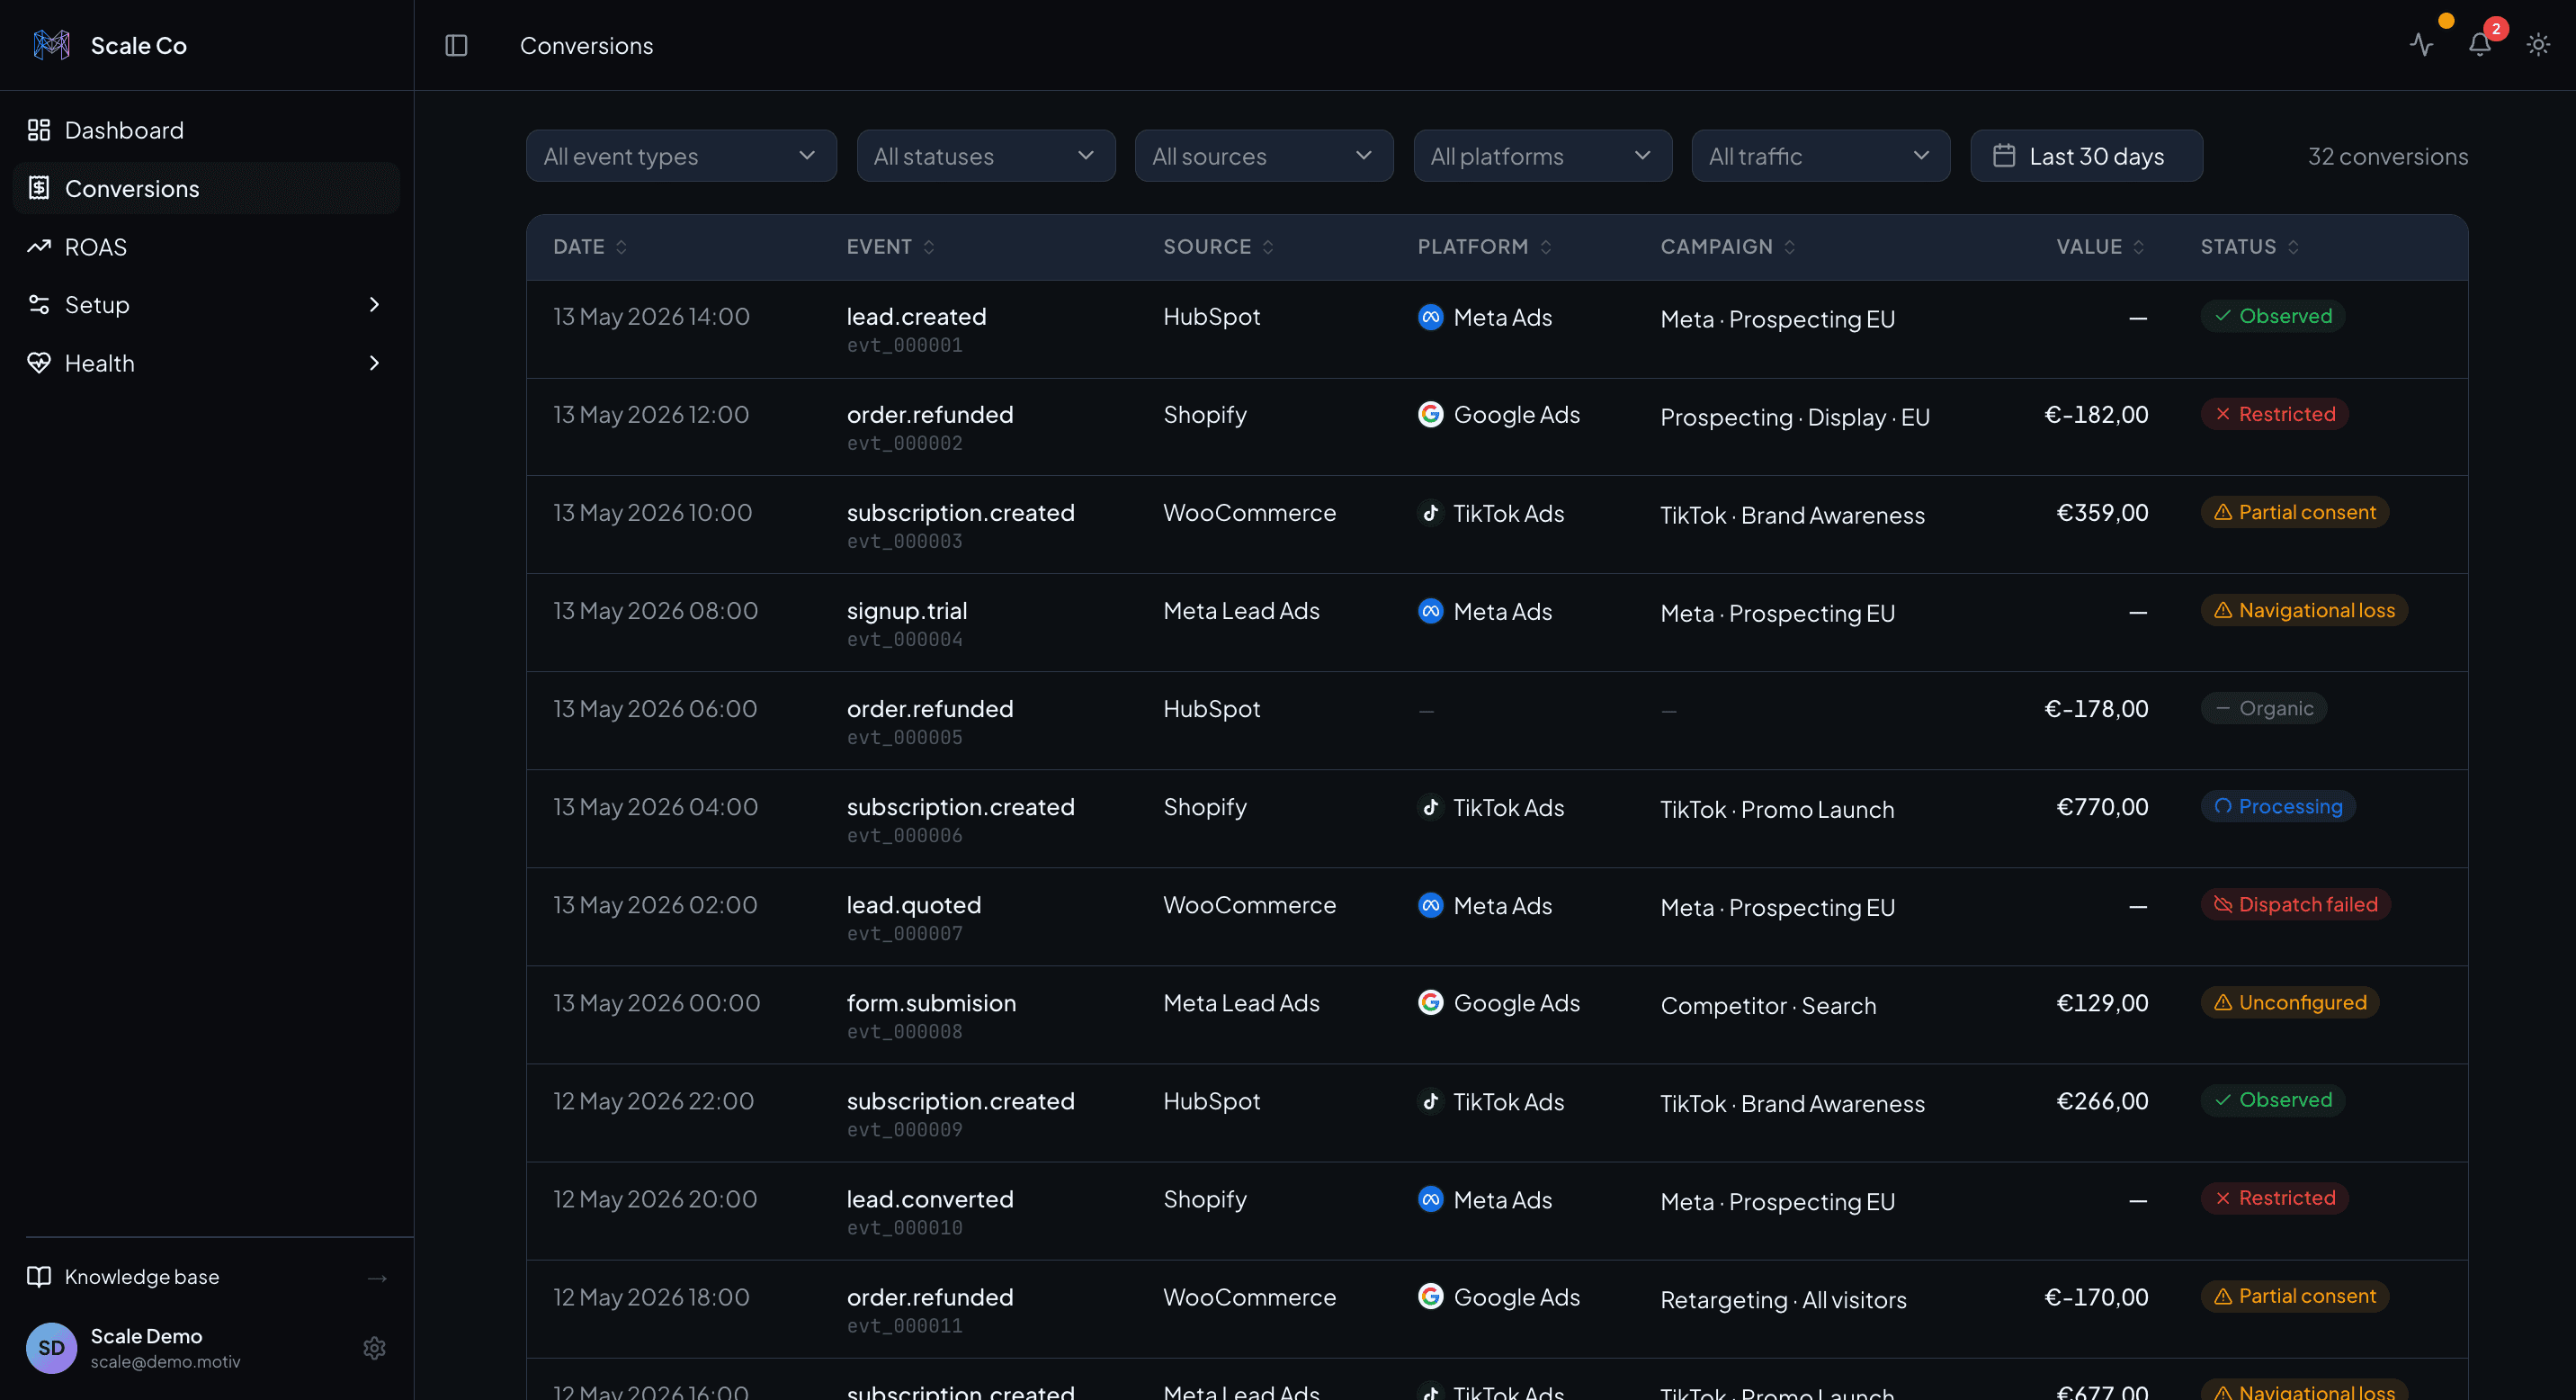Click value €770,00 cell

click(x=2101, y=807)
